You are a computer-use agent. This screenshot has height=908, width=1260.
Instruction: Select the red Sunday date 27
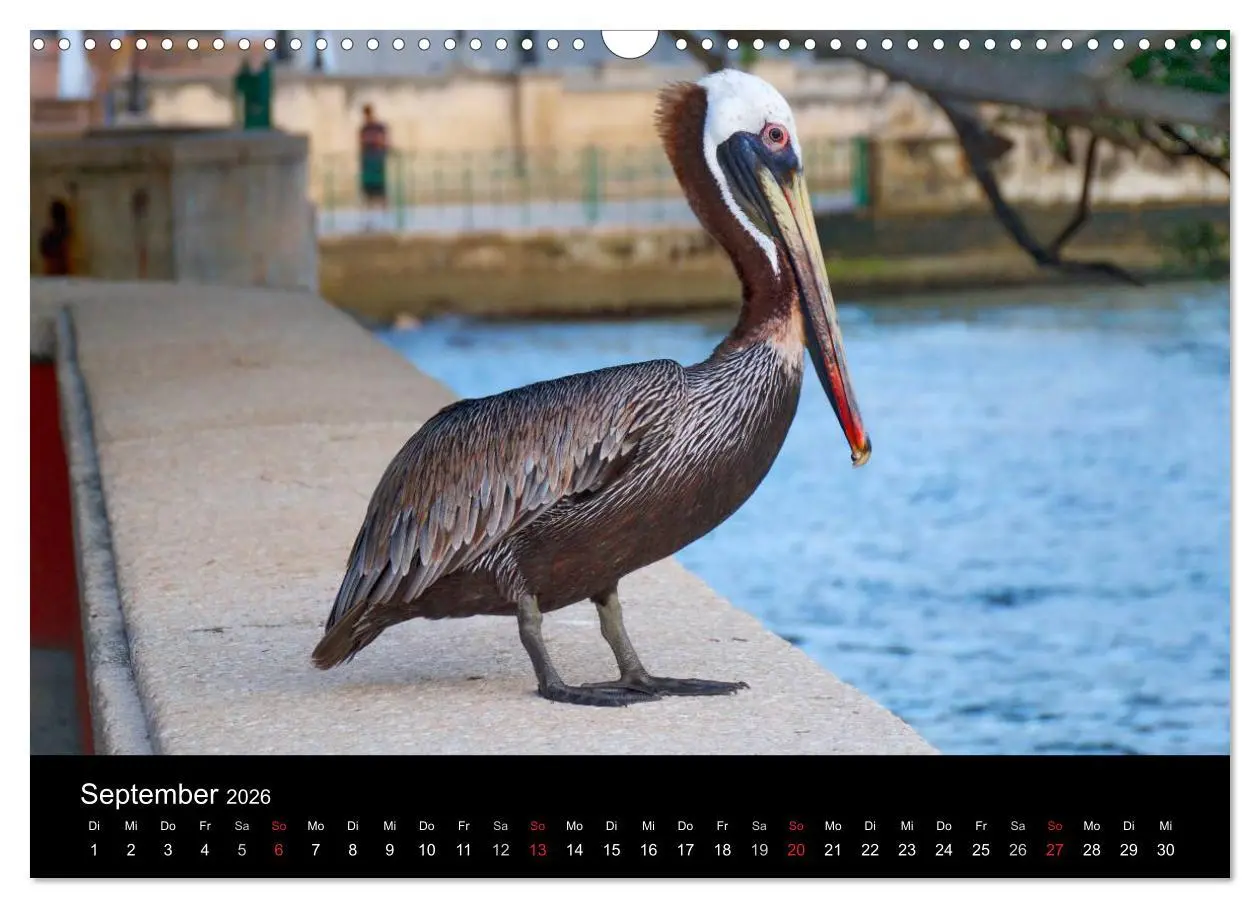pyautogui.click(x=1054, y=850)
